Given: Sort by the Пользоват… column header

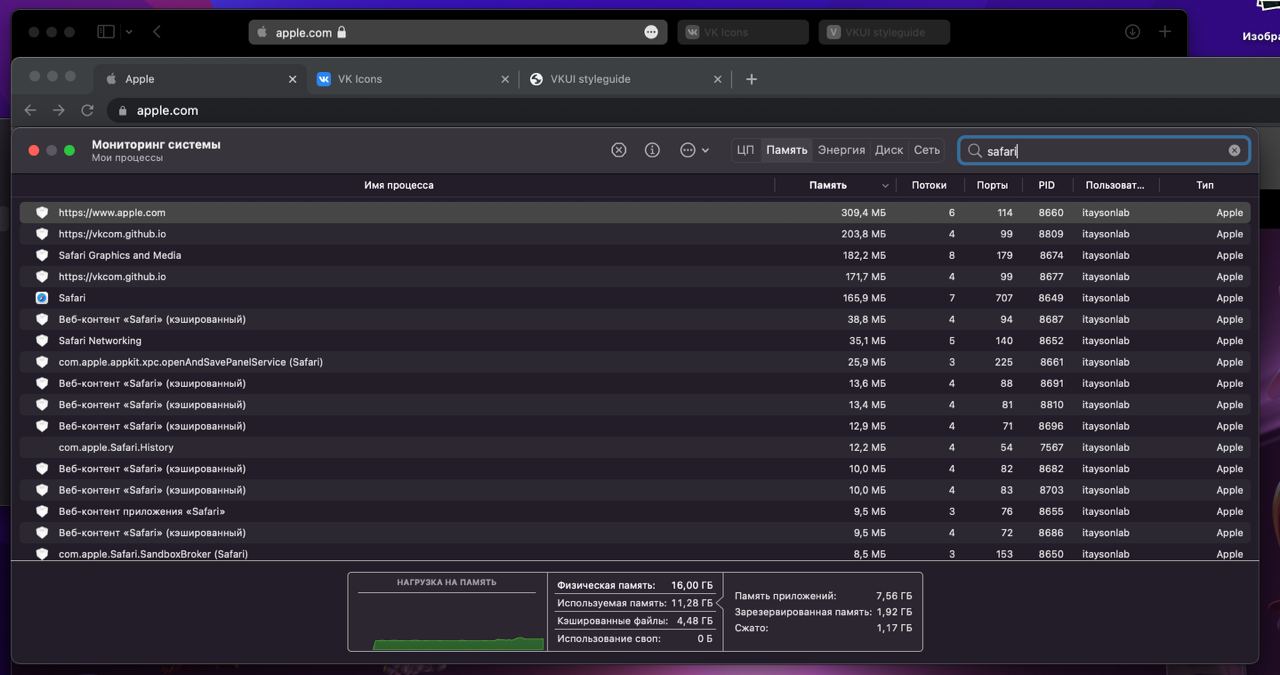Looking at the screenshot, I should click(x=1115, y=185).
